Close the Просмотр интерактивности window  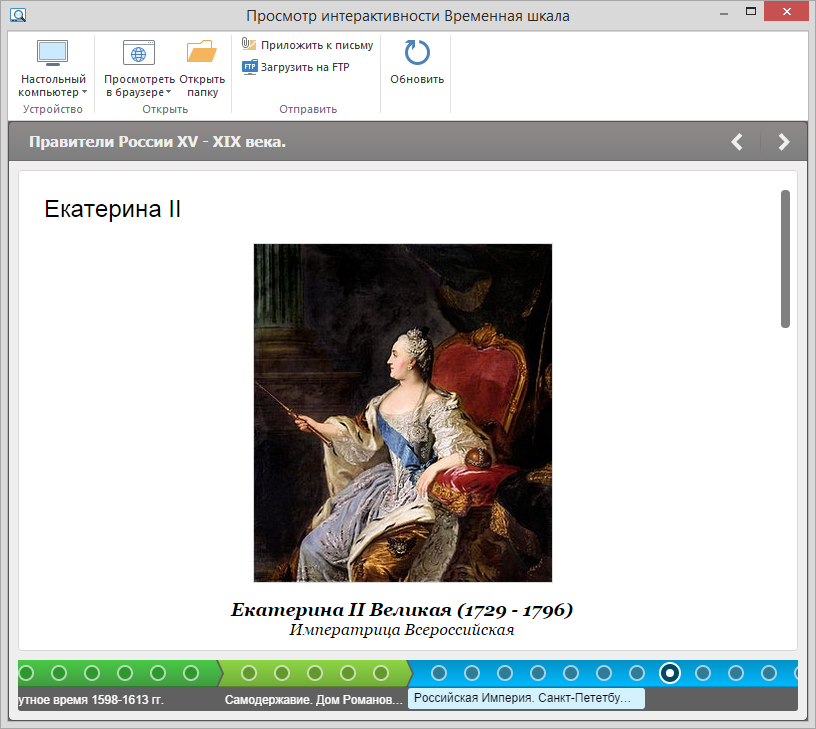(x=786, y=11)
